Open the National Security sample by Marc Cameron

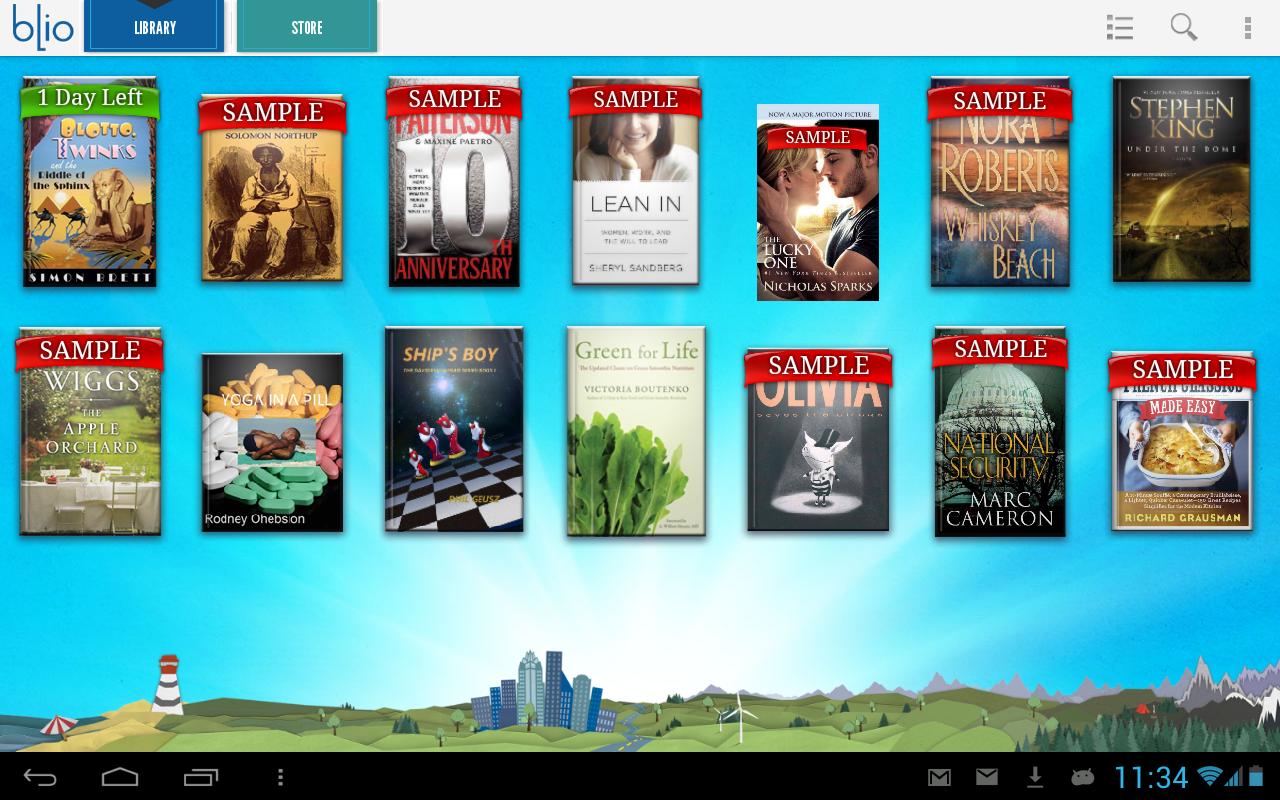tap(1000, 435)
